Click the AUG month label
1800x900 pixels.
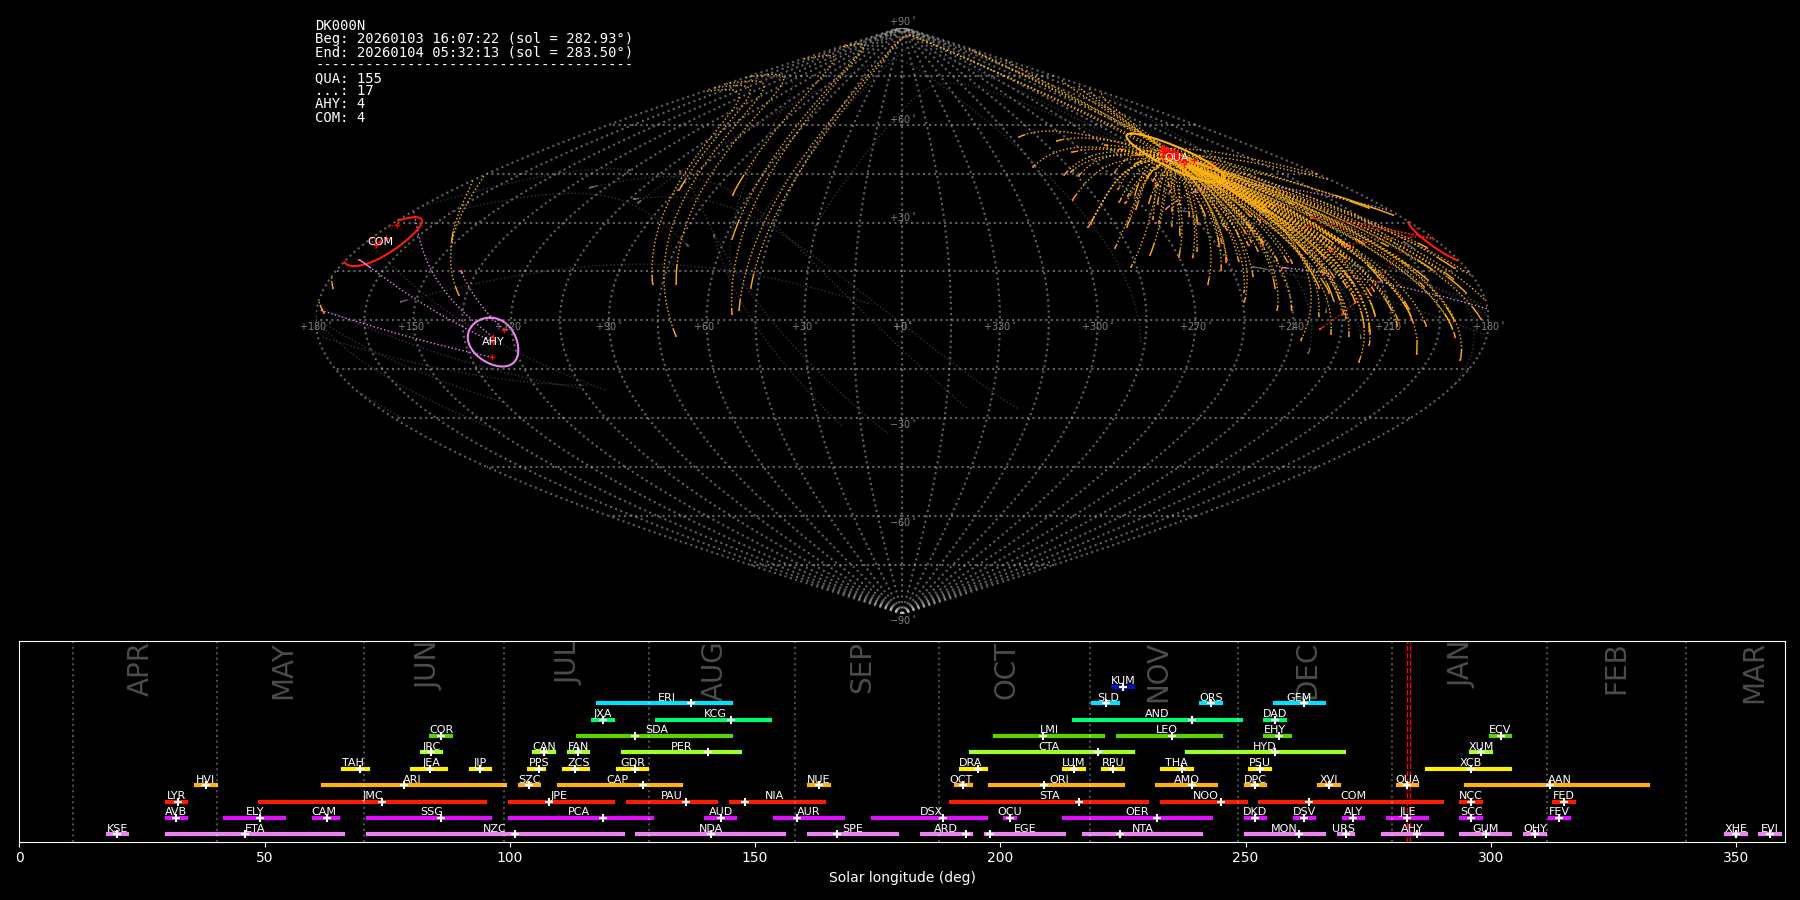click(x=711, y=668)
